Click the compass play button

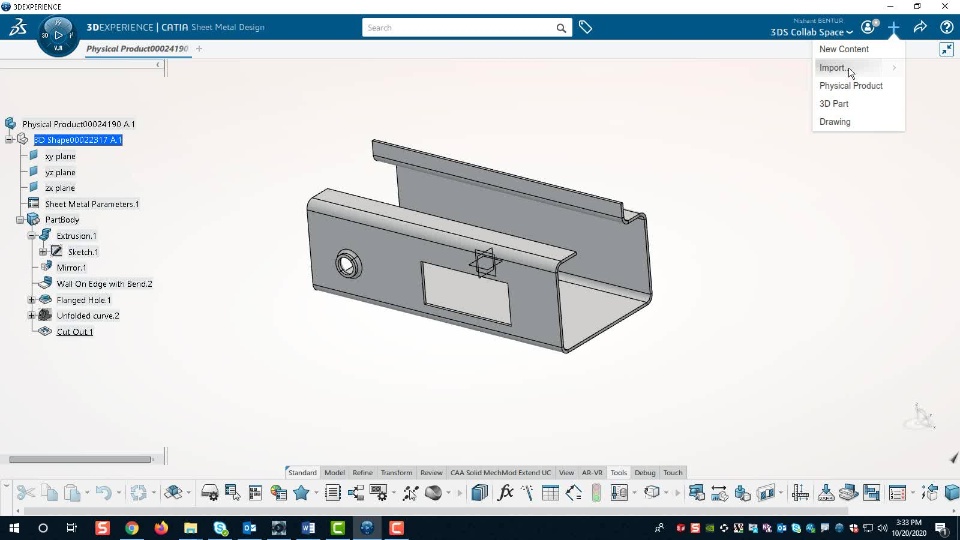[58, 35]
